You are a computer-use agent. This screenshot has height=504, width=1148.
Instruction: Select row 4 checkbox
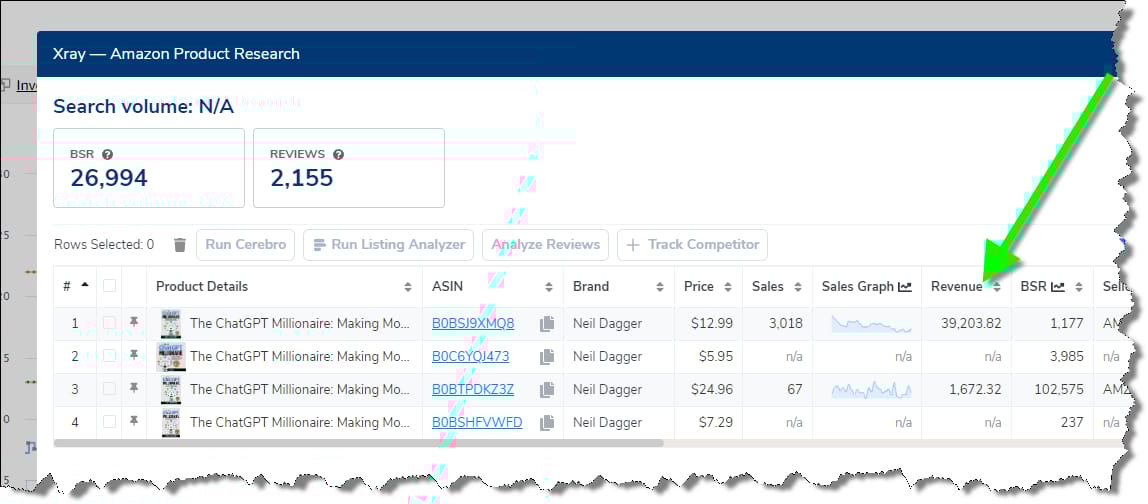pyautogui.click(x=109, y=422)
